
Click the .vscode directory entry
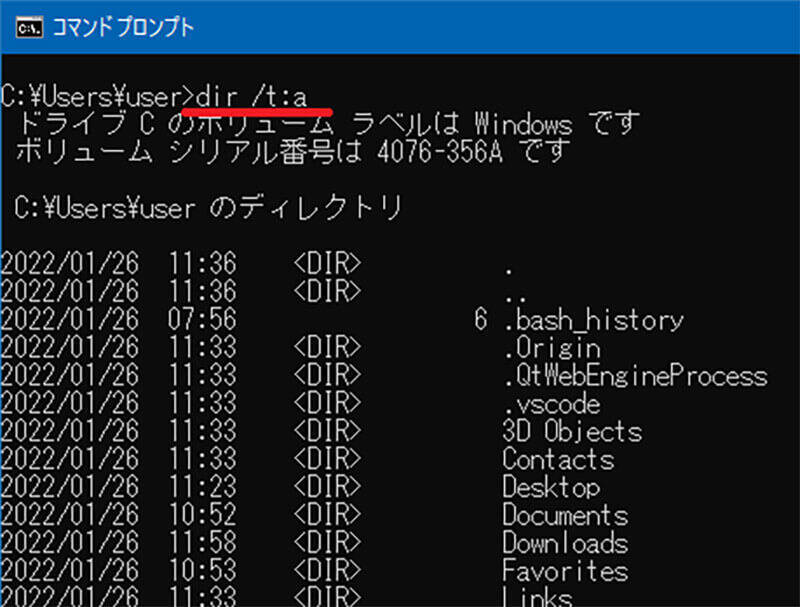coord(551,404)
